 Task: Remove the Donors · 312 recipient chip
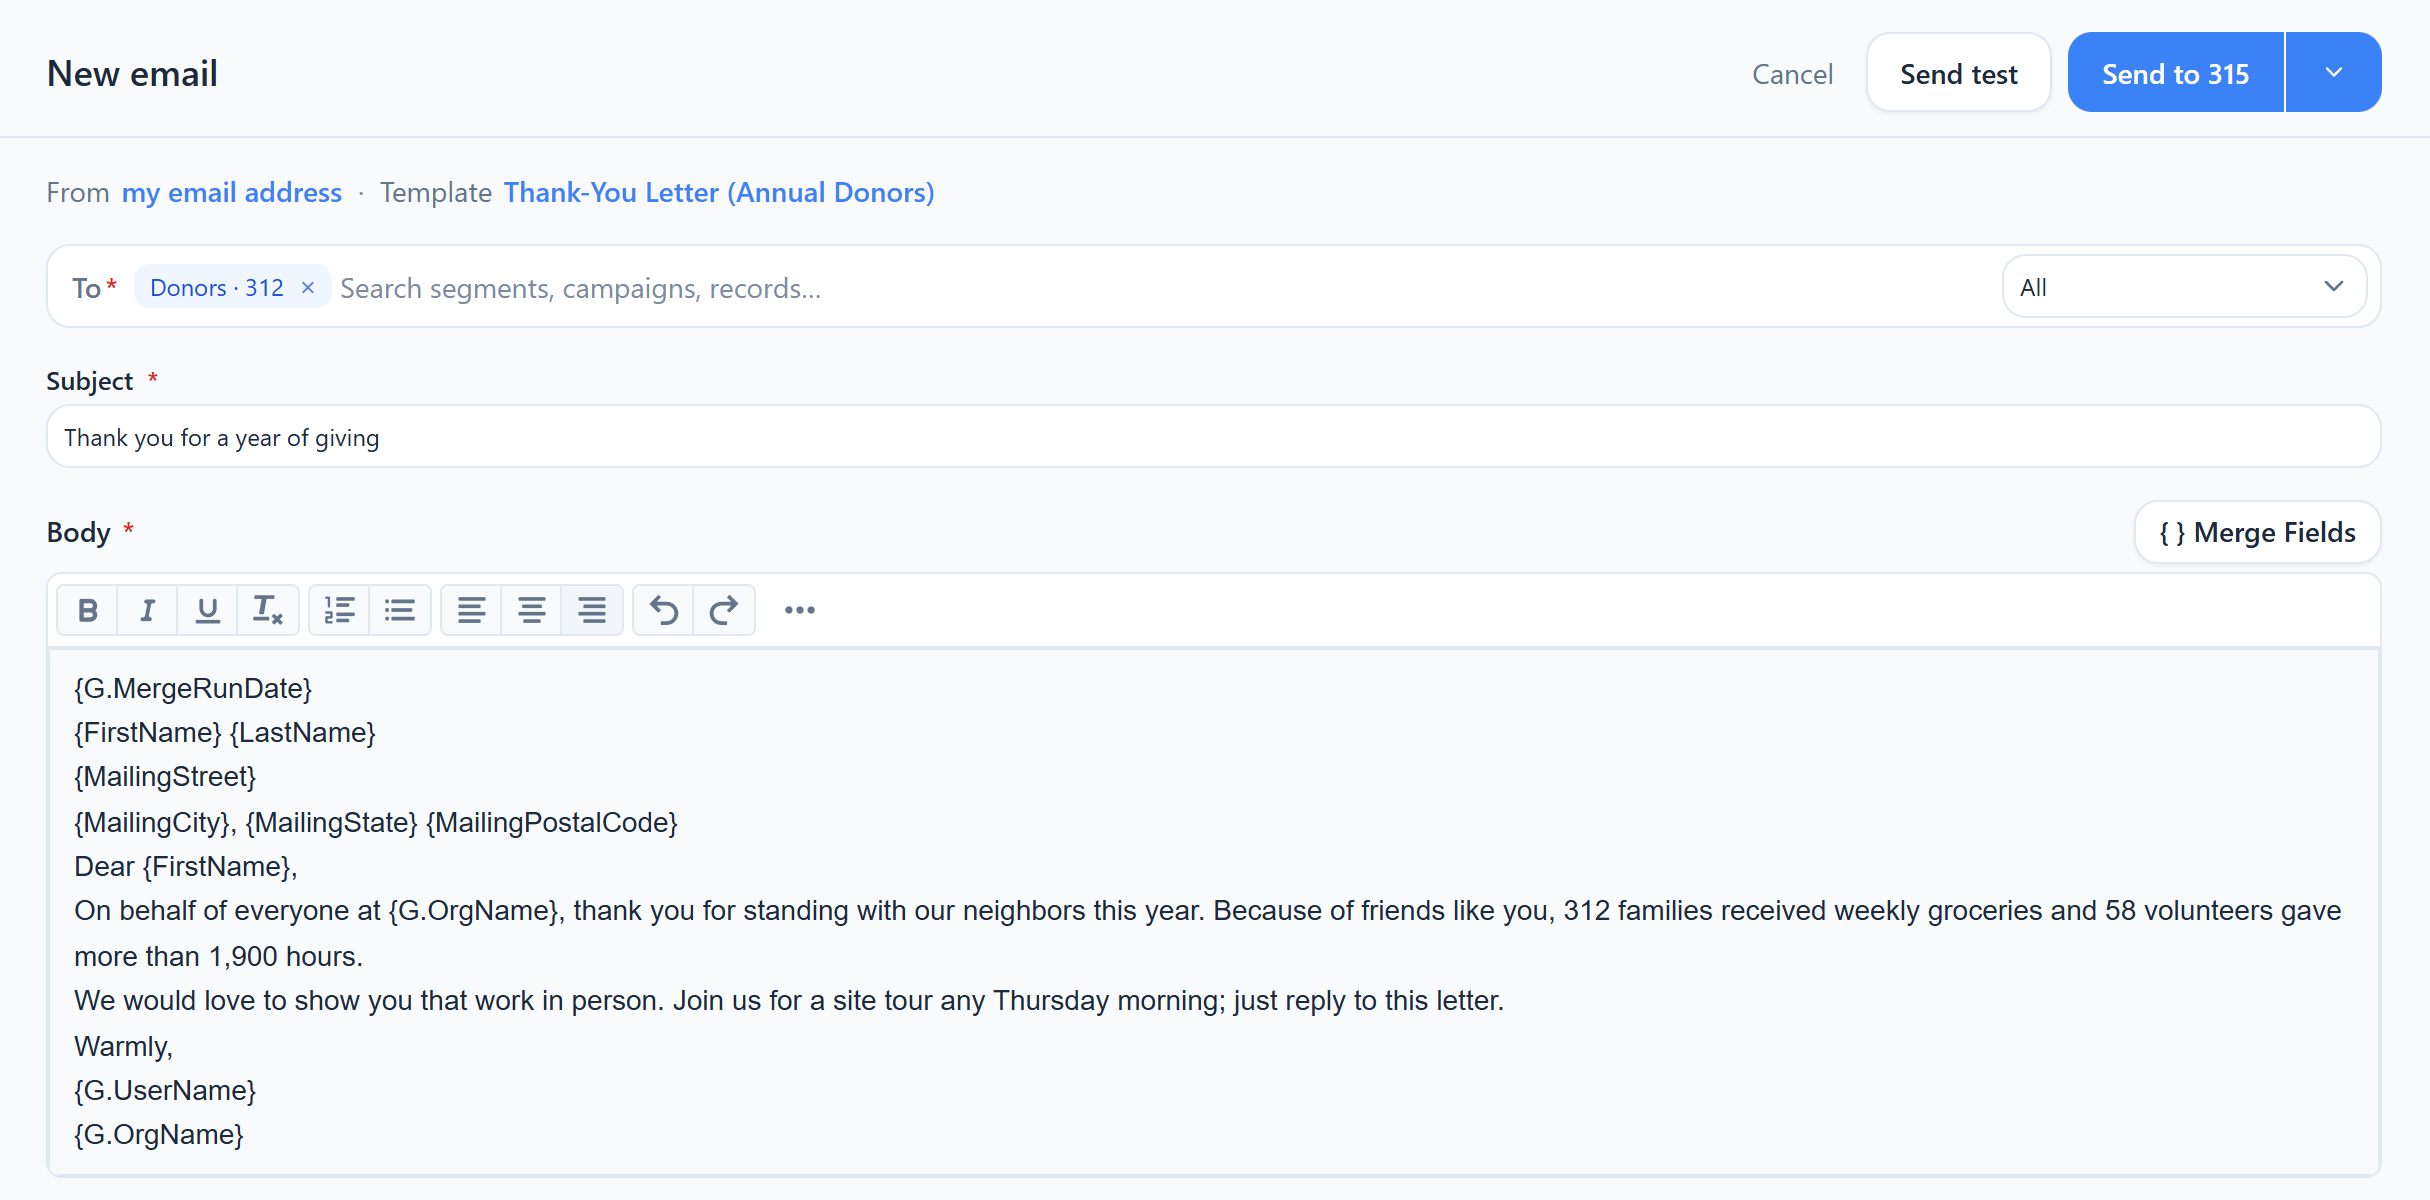[x=308, y=288]
